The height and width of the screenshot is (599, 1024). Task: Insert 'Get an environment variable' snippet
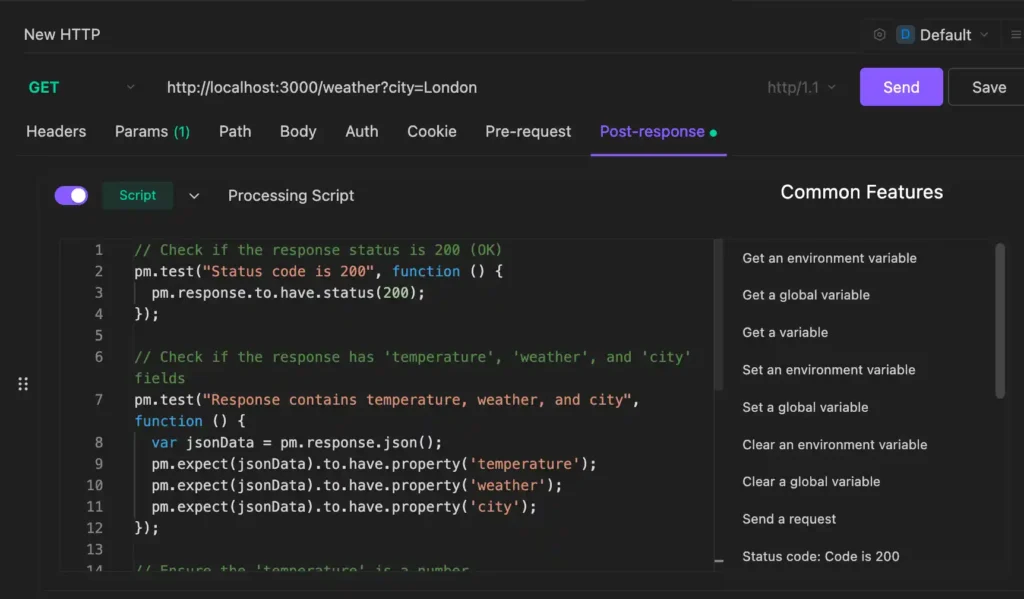829,258
